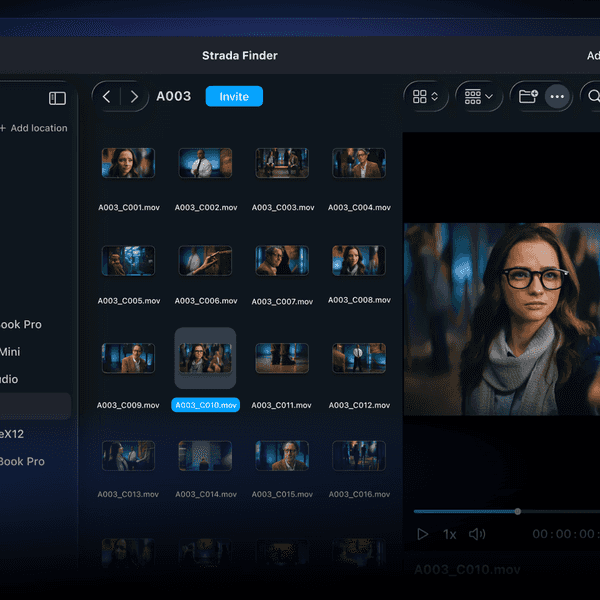Image resolution: width=600 pixels, height=600 pixels.
Task: Click the A003_C010.mov preview caption
Action: (x=467, y=570)
